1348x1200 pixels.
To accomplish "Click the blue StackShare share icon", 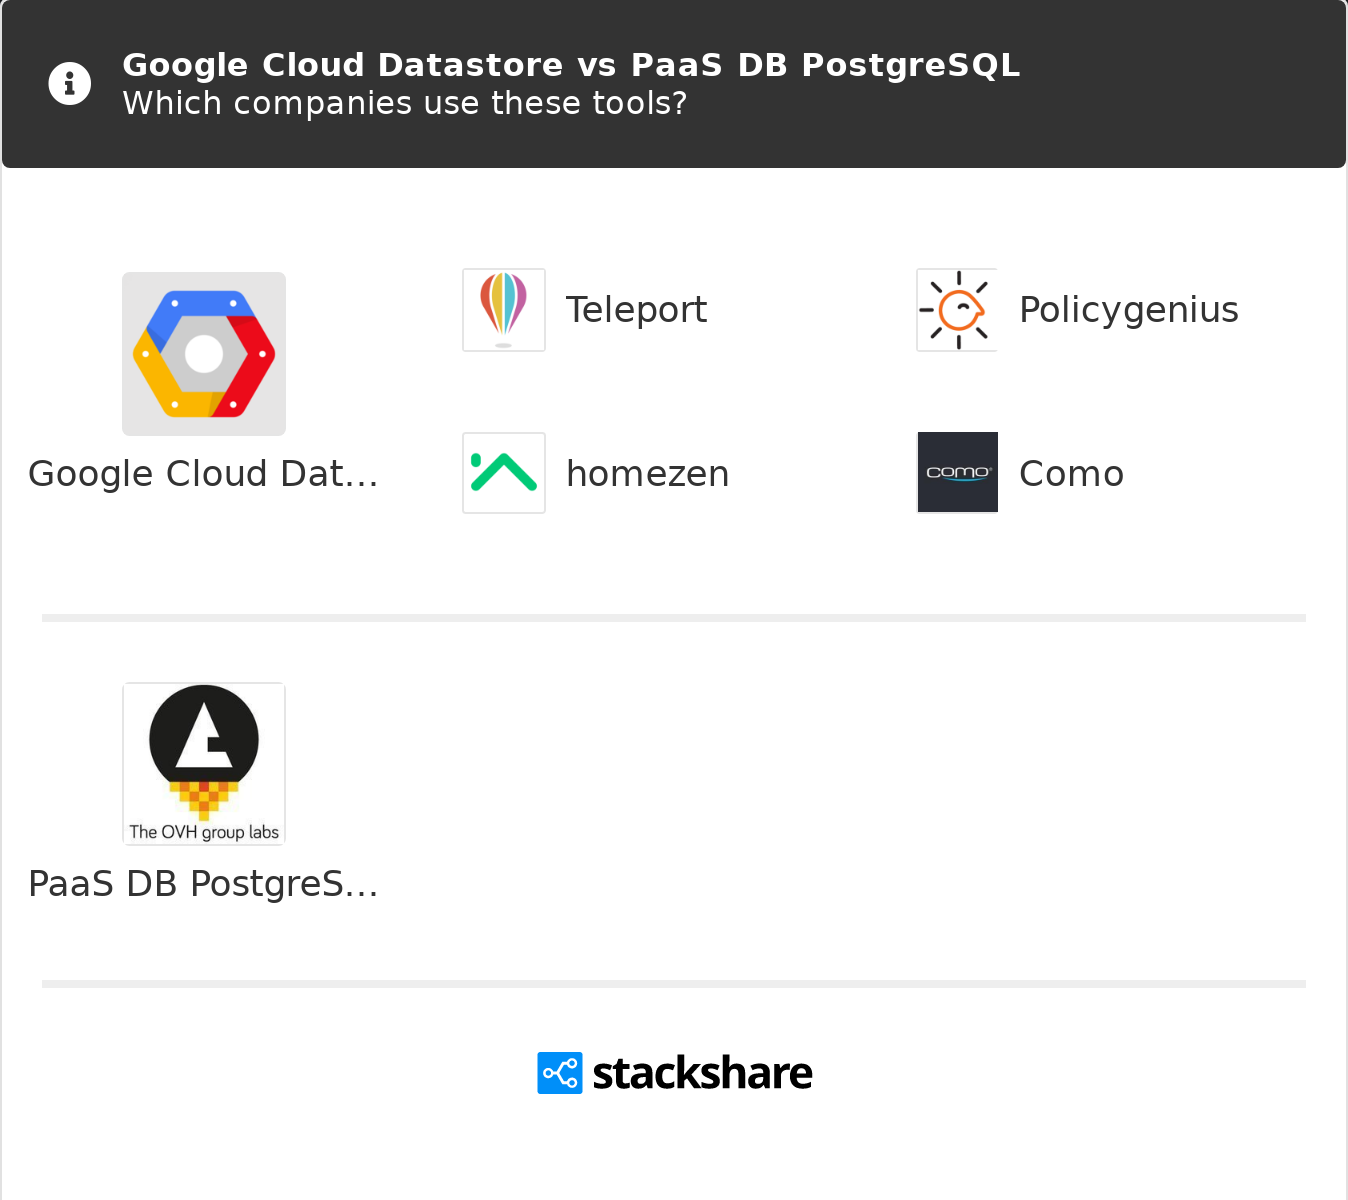I will click(560, 1073).
